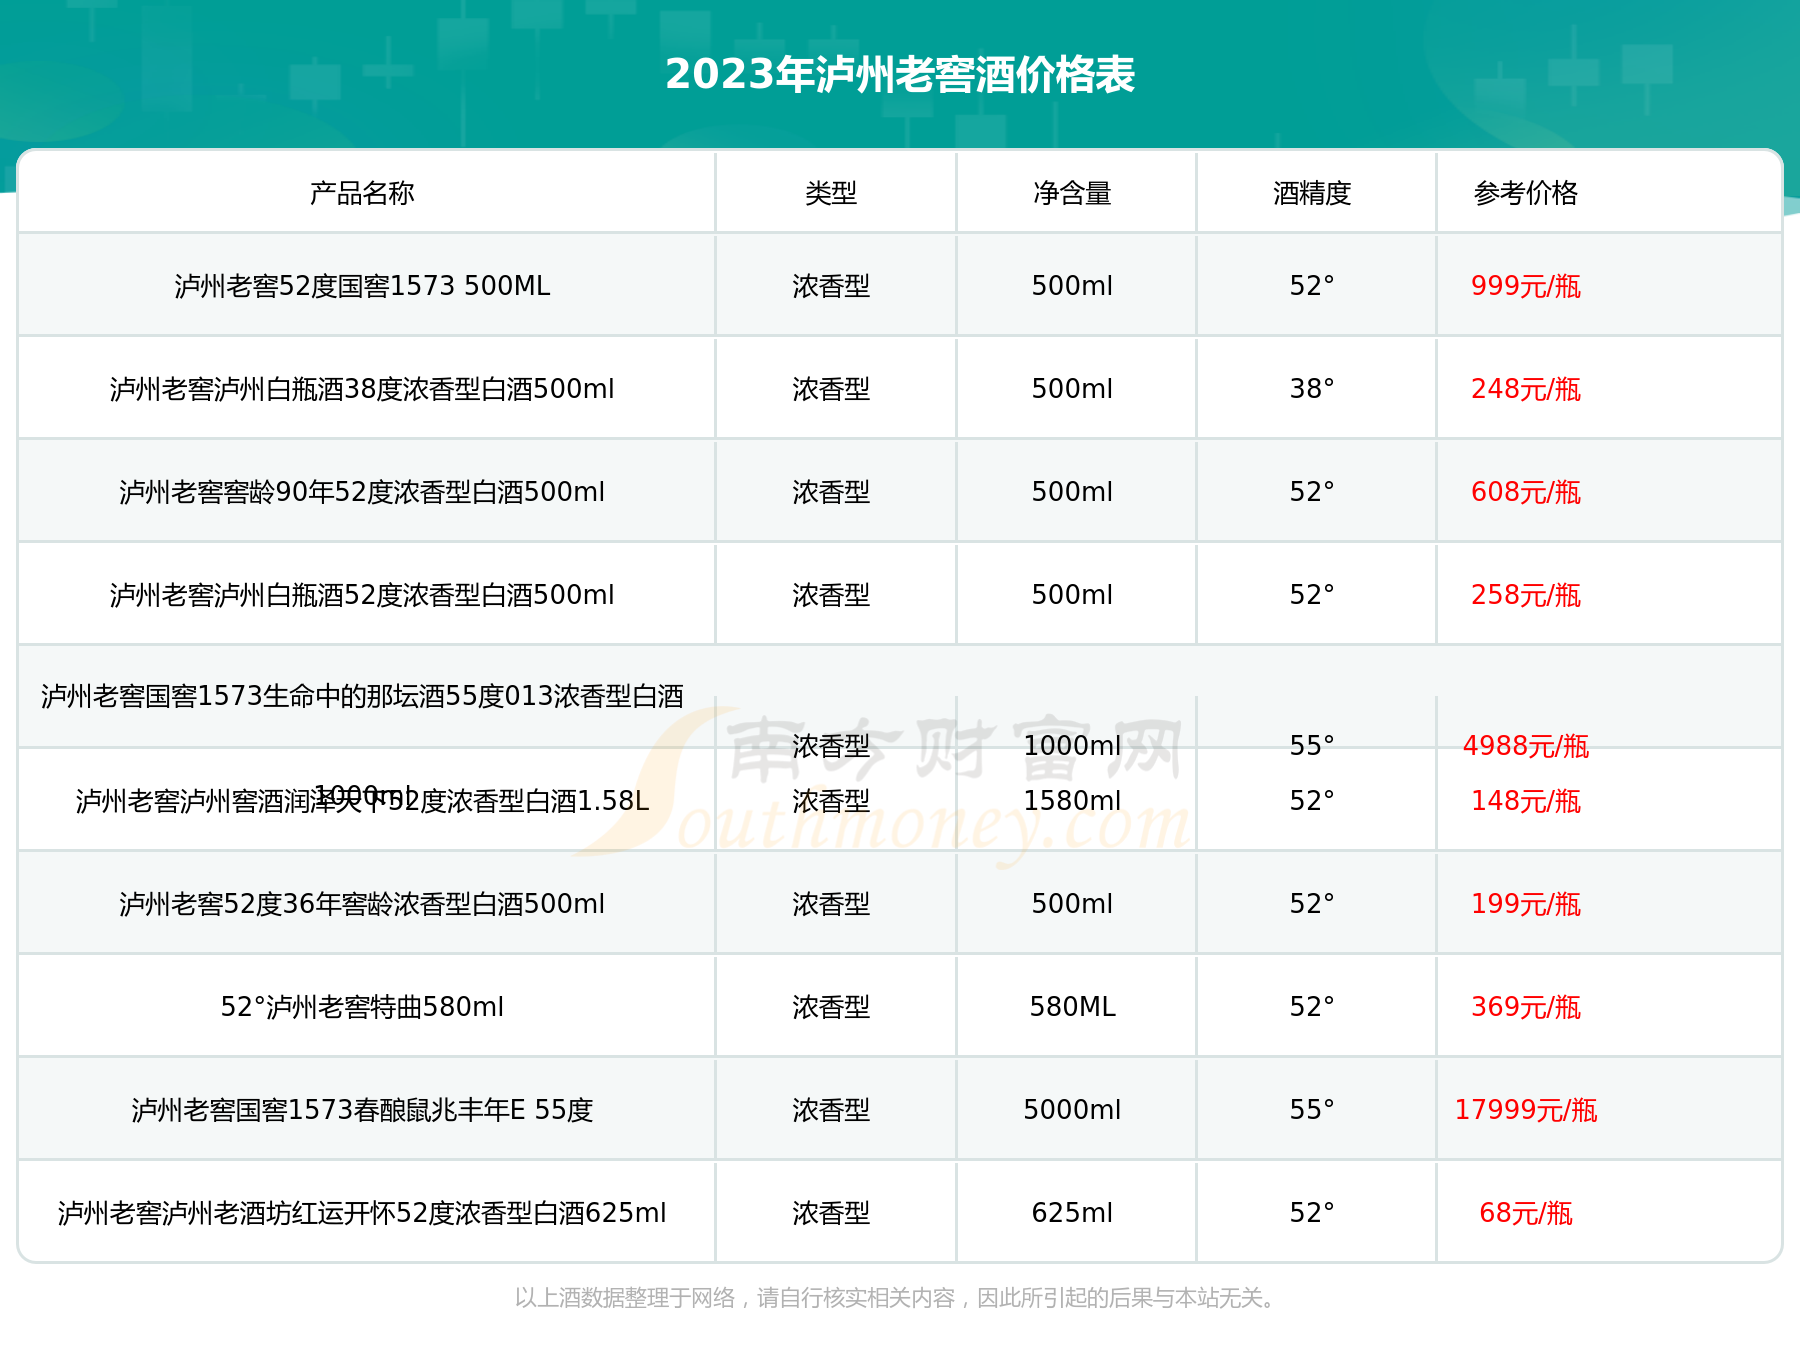Click the 580ML net content cell
Screen dimensions: 1800x1350
coord(1072,1007)
